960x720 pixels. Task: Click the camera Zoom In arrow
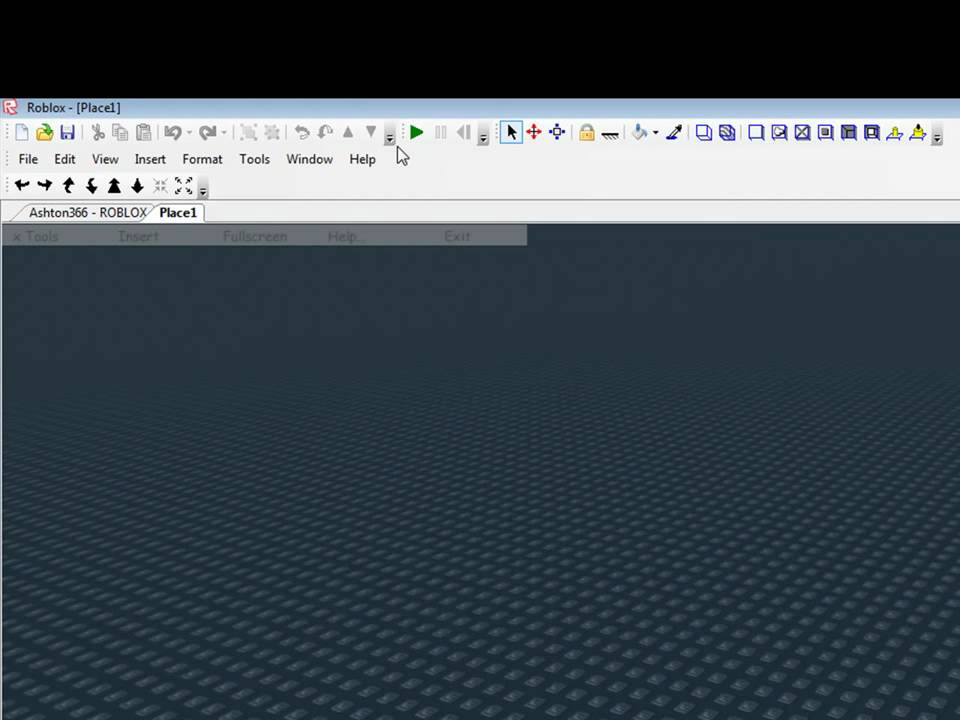pyautogui.click(x=114, y=186)
